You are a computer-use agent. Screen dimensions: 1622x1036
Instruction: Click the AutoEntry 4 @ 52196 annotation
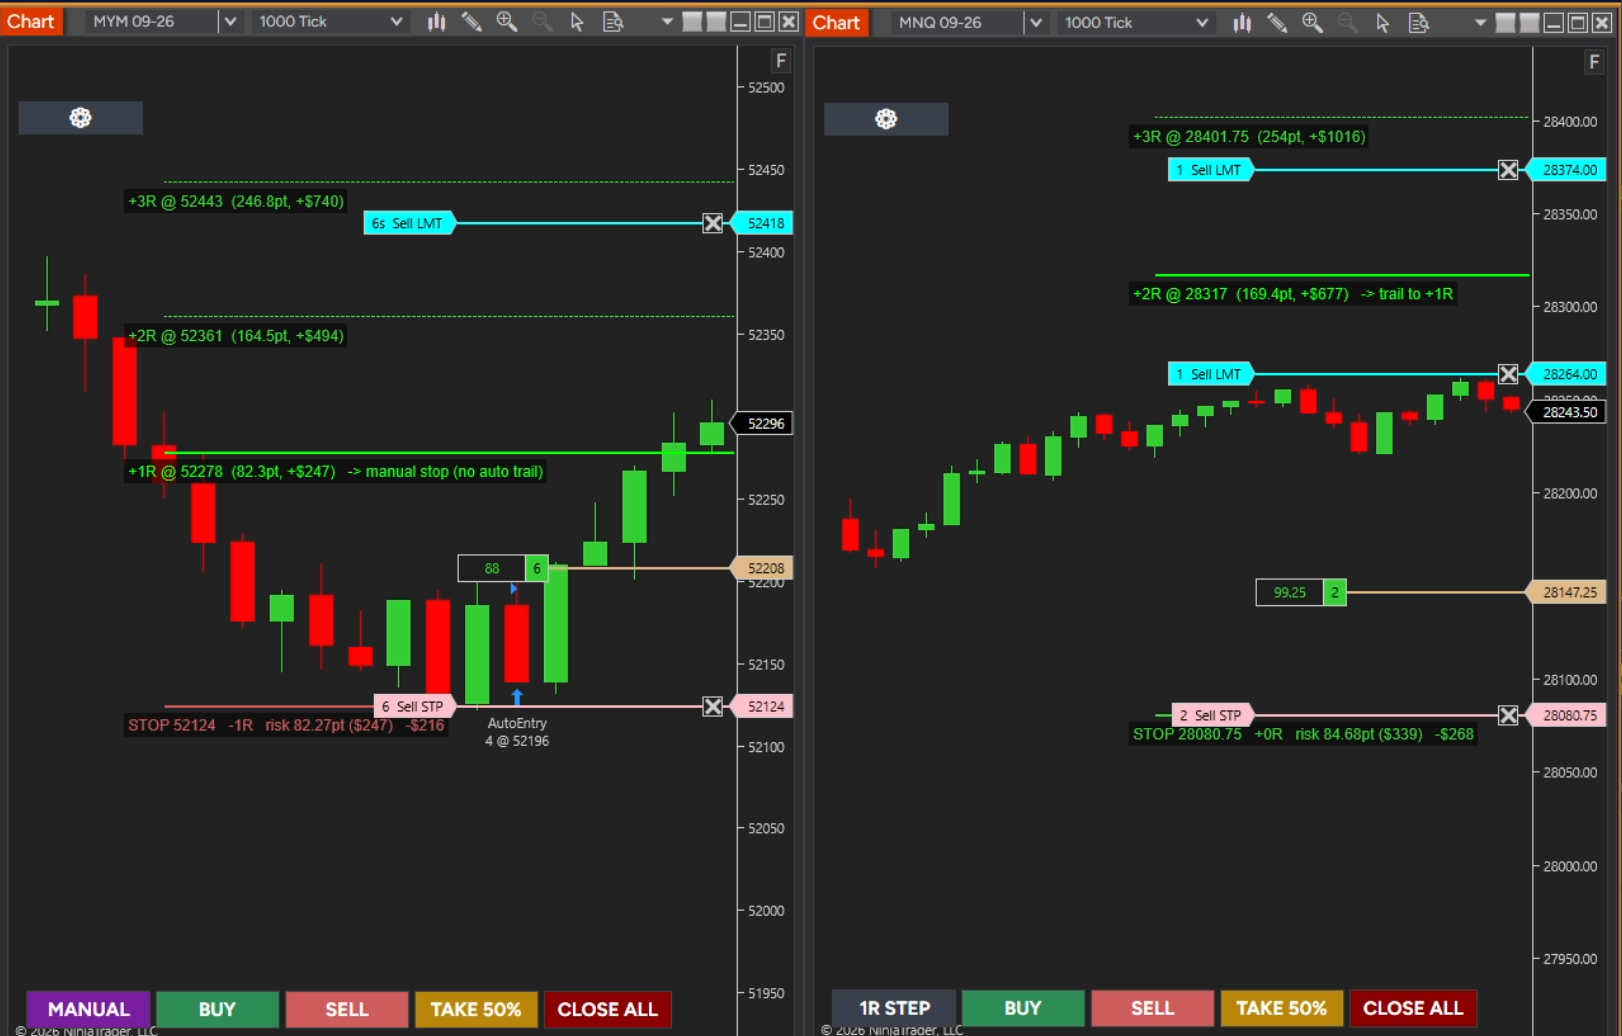pyautogui.click(x=517, y=732)
